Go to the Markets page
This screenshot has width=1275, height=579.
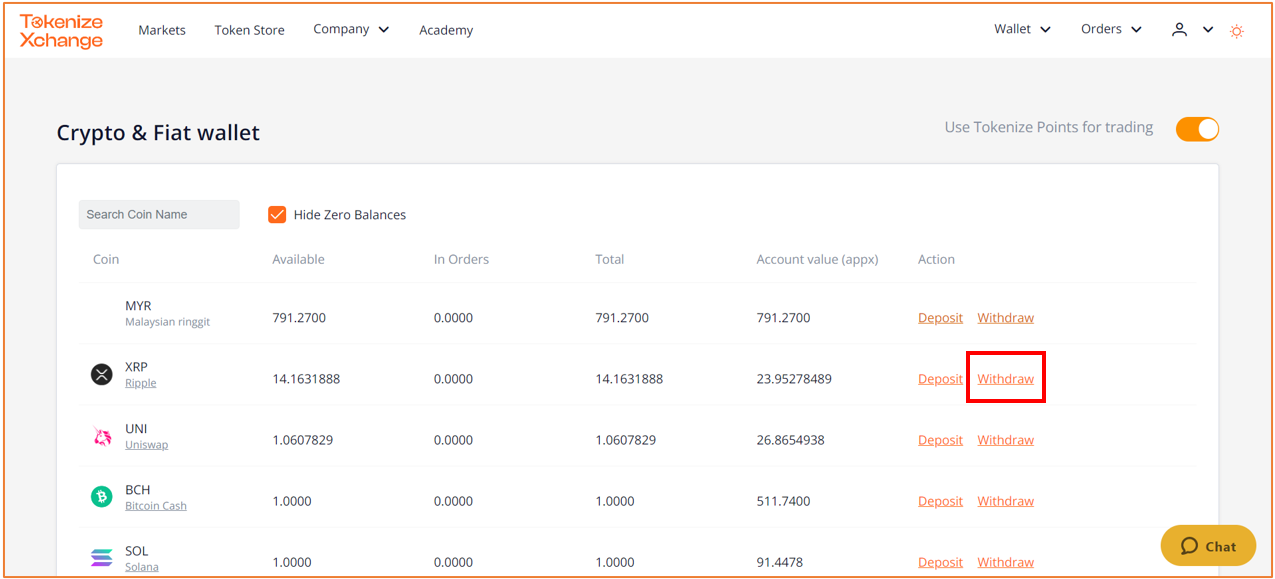pyautogui.click(x=162, y=30)
